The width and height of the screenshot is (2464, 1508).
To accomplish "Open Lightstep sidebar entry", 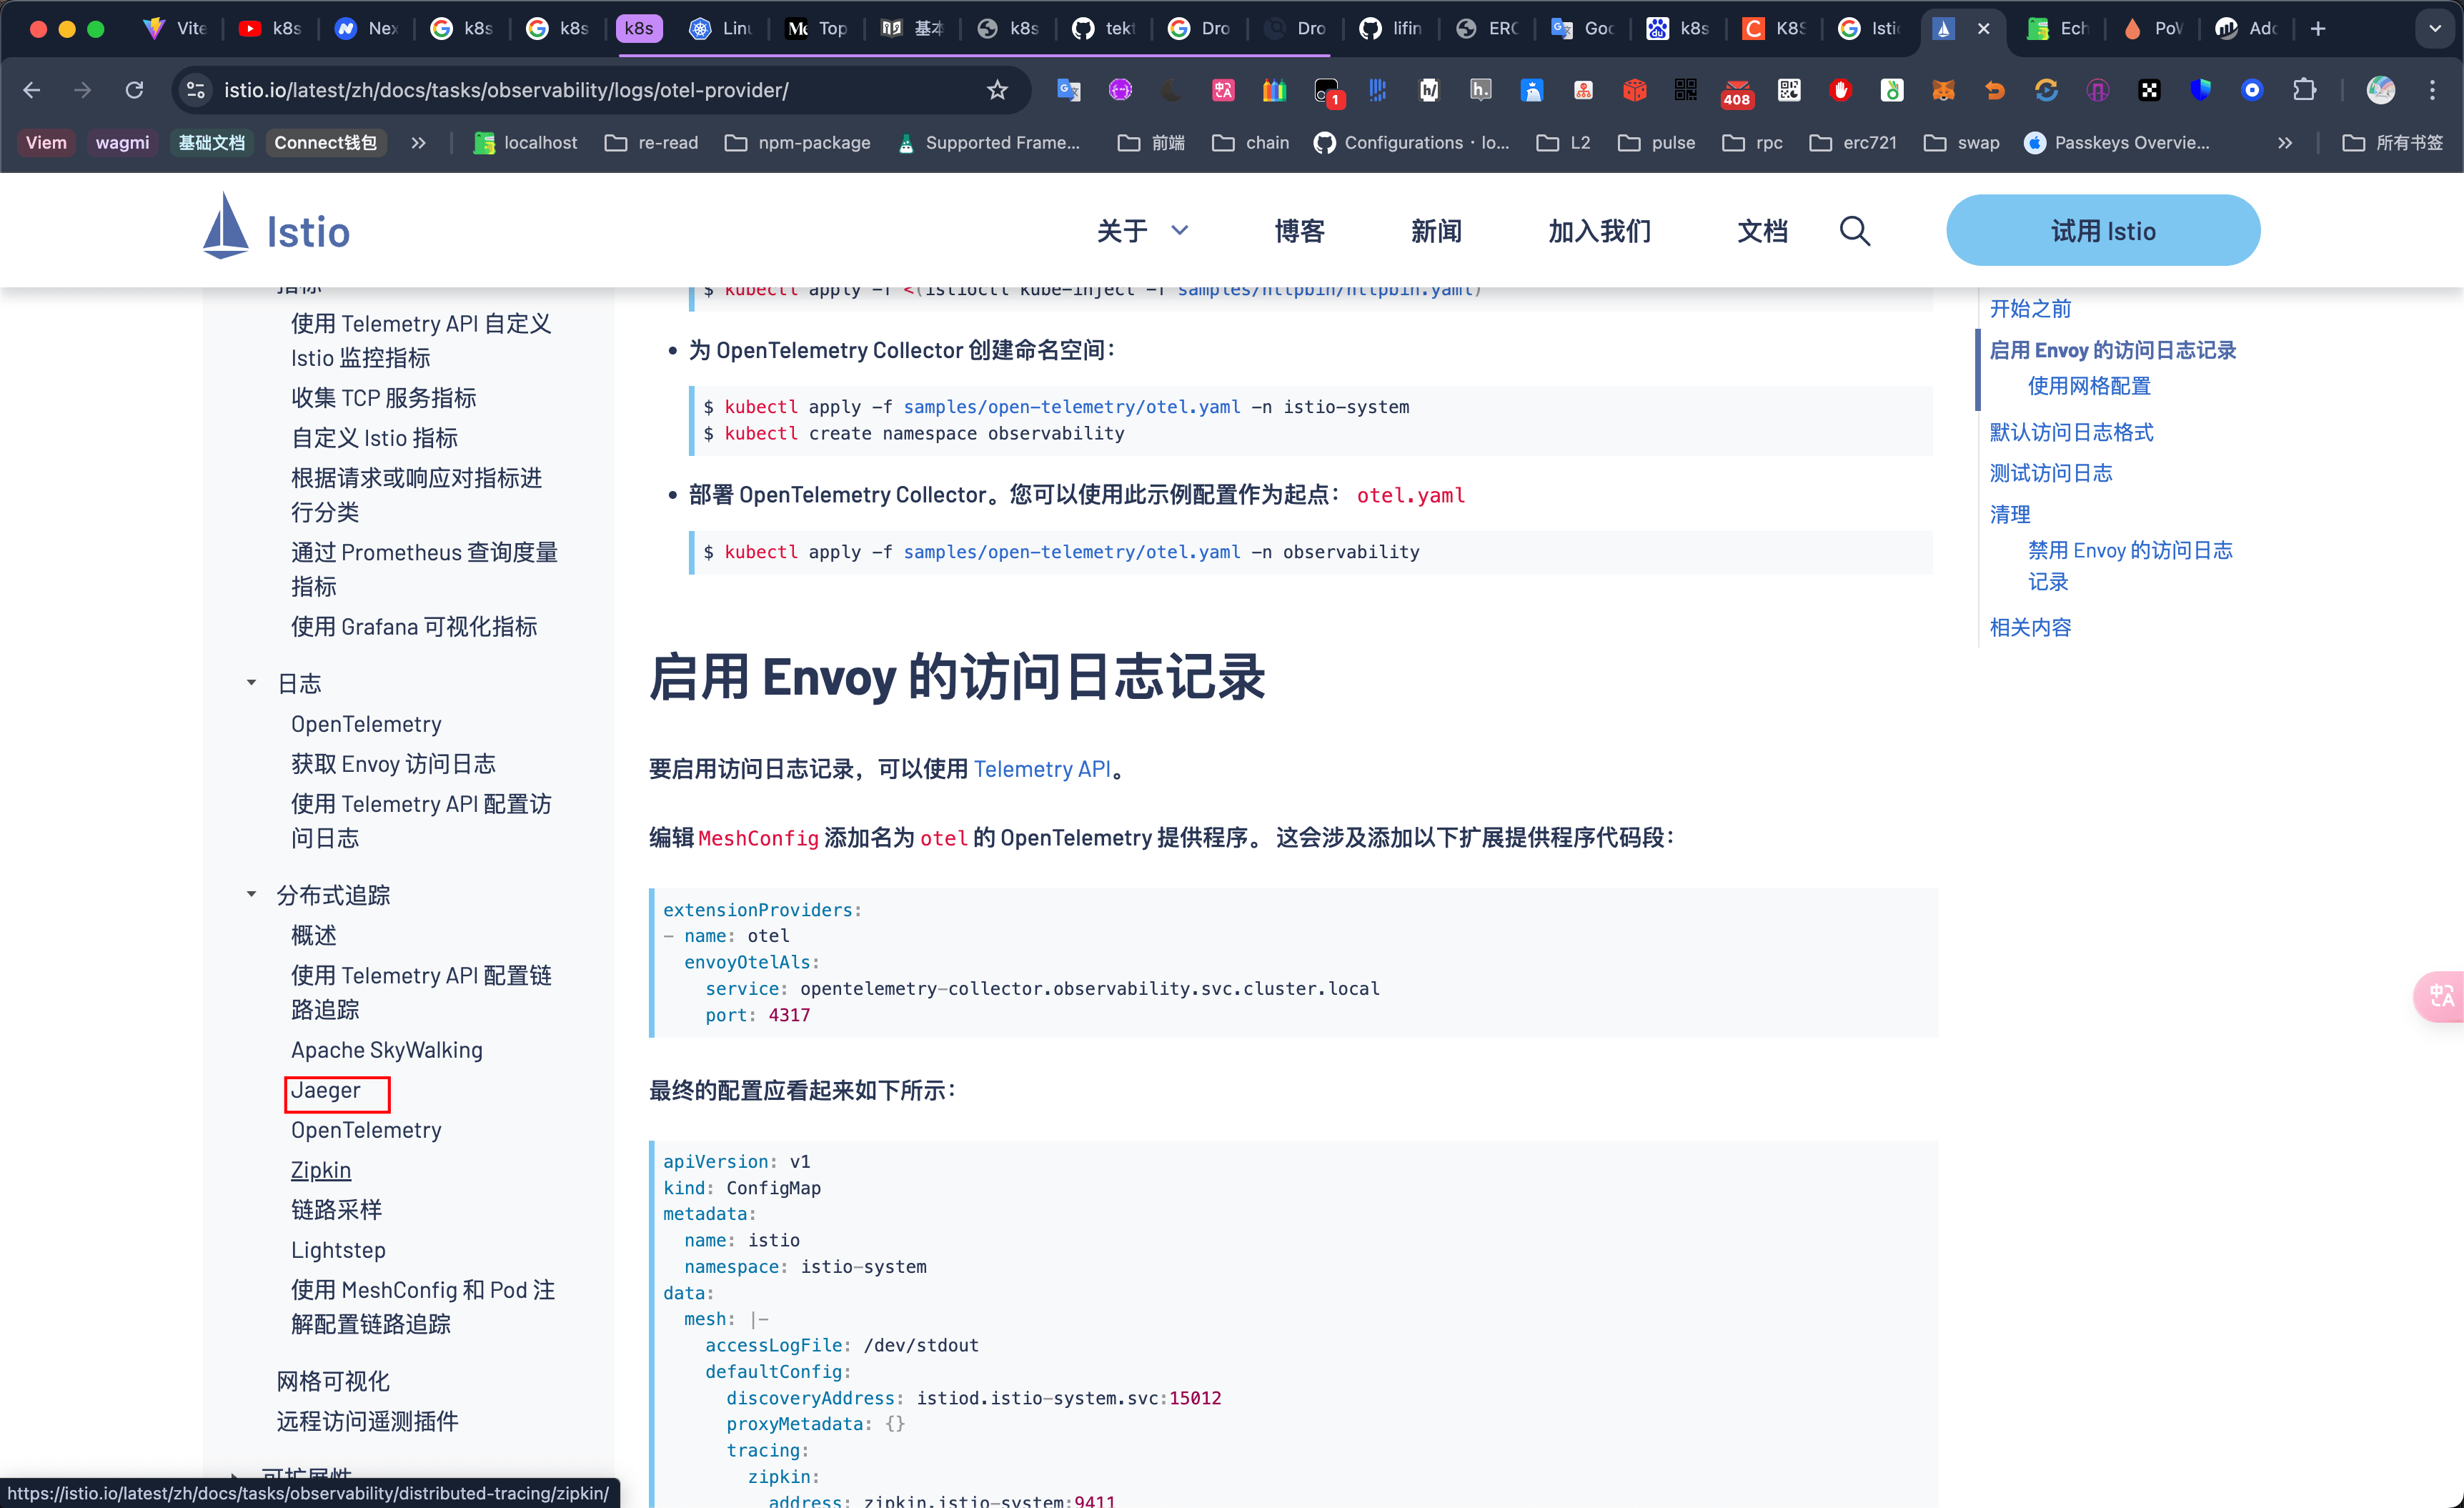I will pos(338,1249).
